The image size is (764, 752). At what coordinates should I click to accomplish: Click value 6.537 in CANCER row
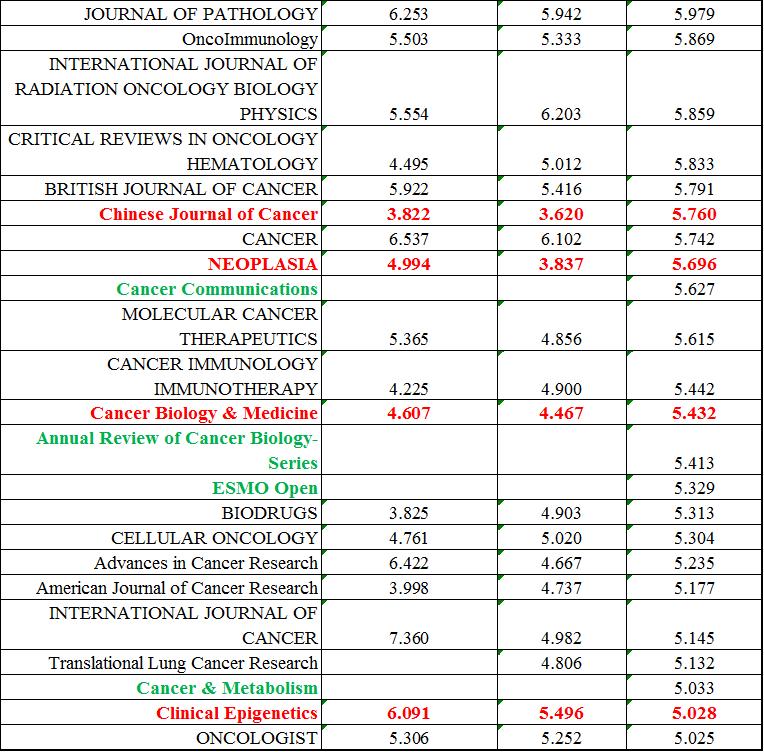tap(408, 238)
